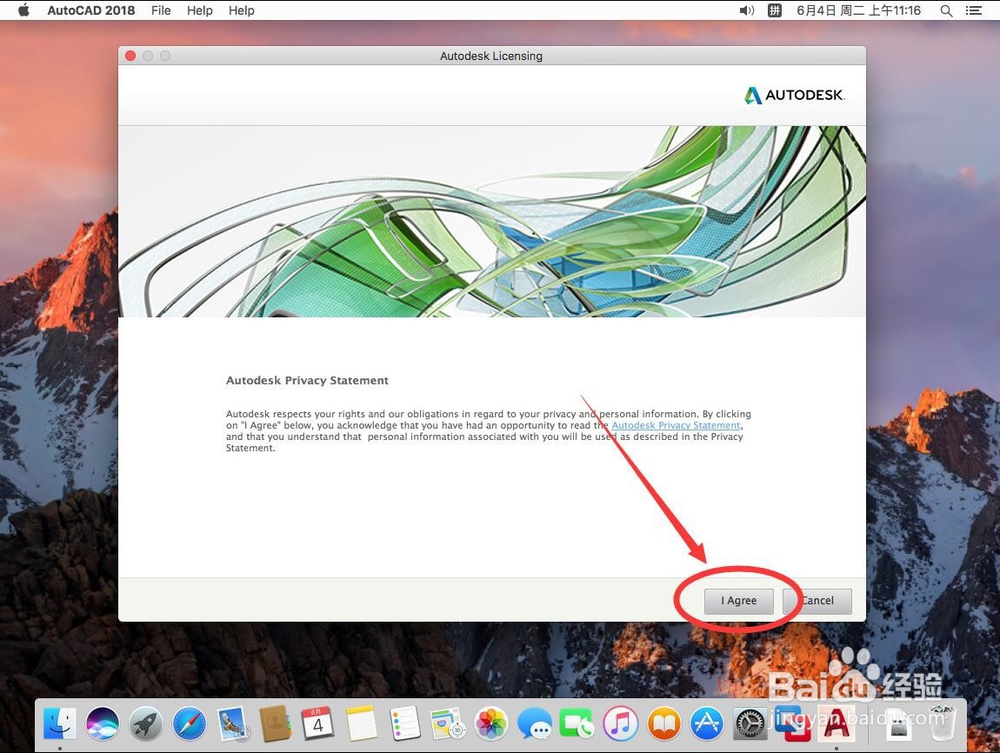The image size is (1000, 753).
Task: Open iBooks icon in Dock
Action: click(x=664, y=724)
